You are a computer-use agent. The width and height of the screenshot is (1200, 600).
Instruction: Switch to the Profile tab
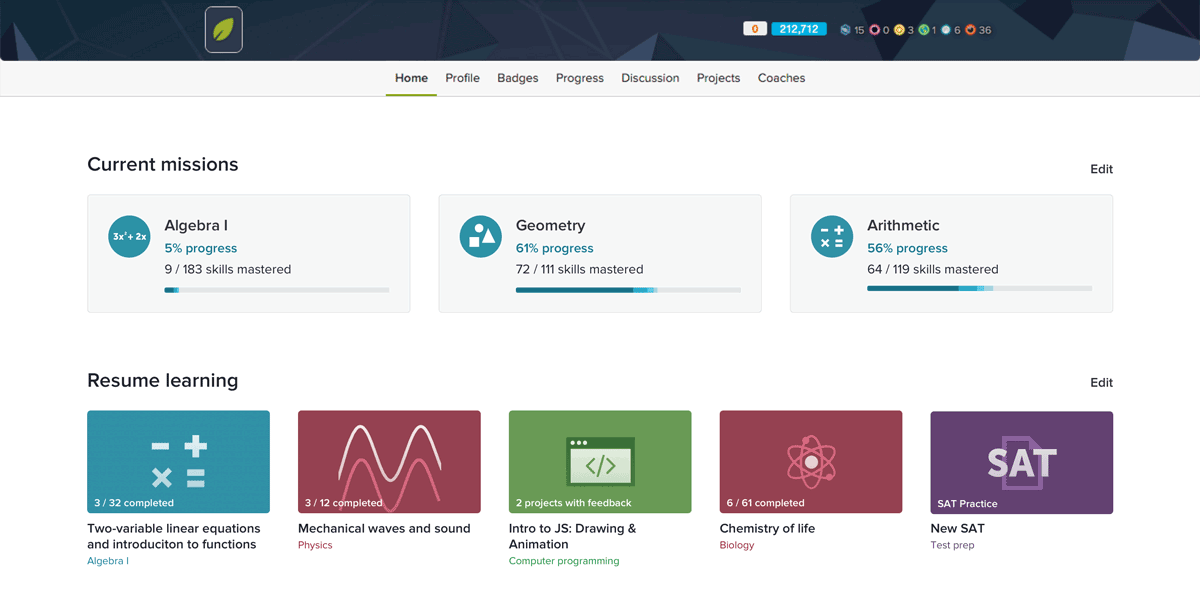[x=462, y=78]
